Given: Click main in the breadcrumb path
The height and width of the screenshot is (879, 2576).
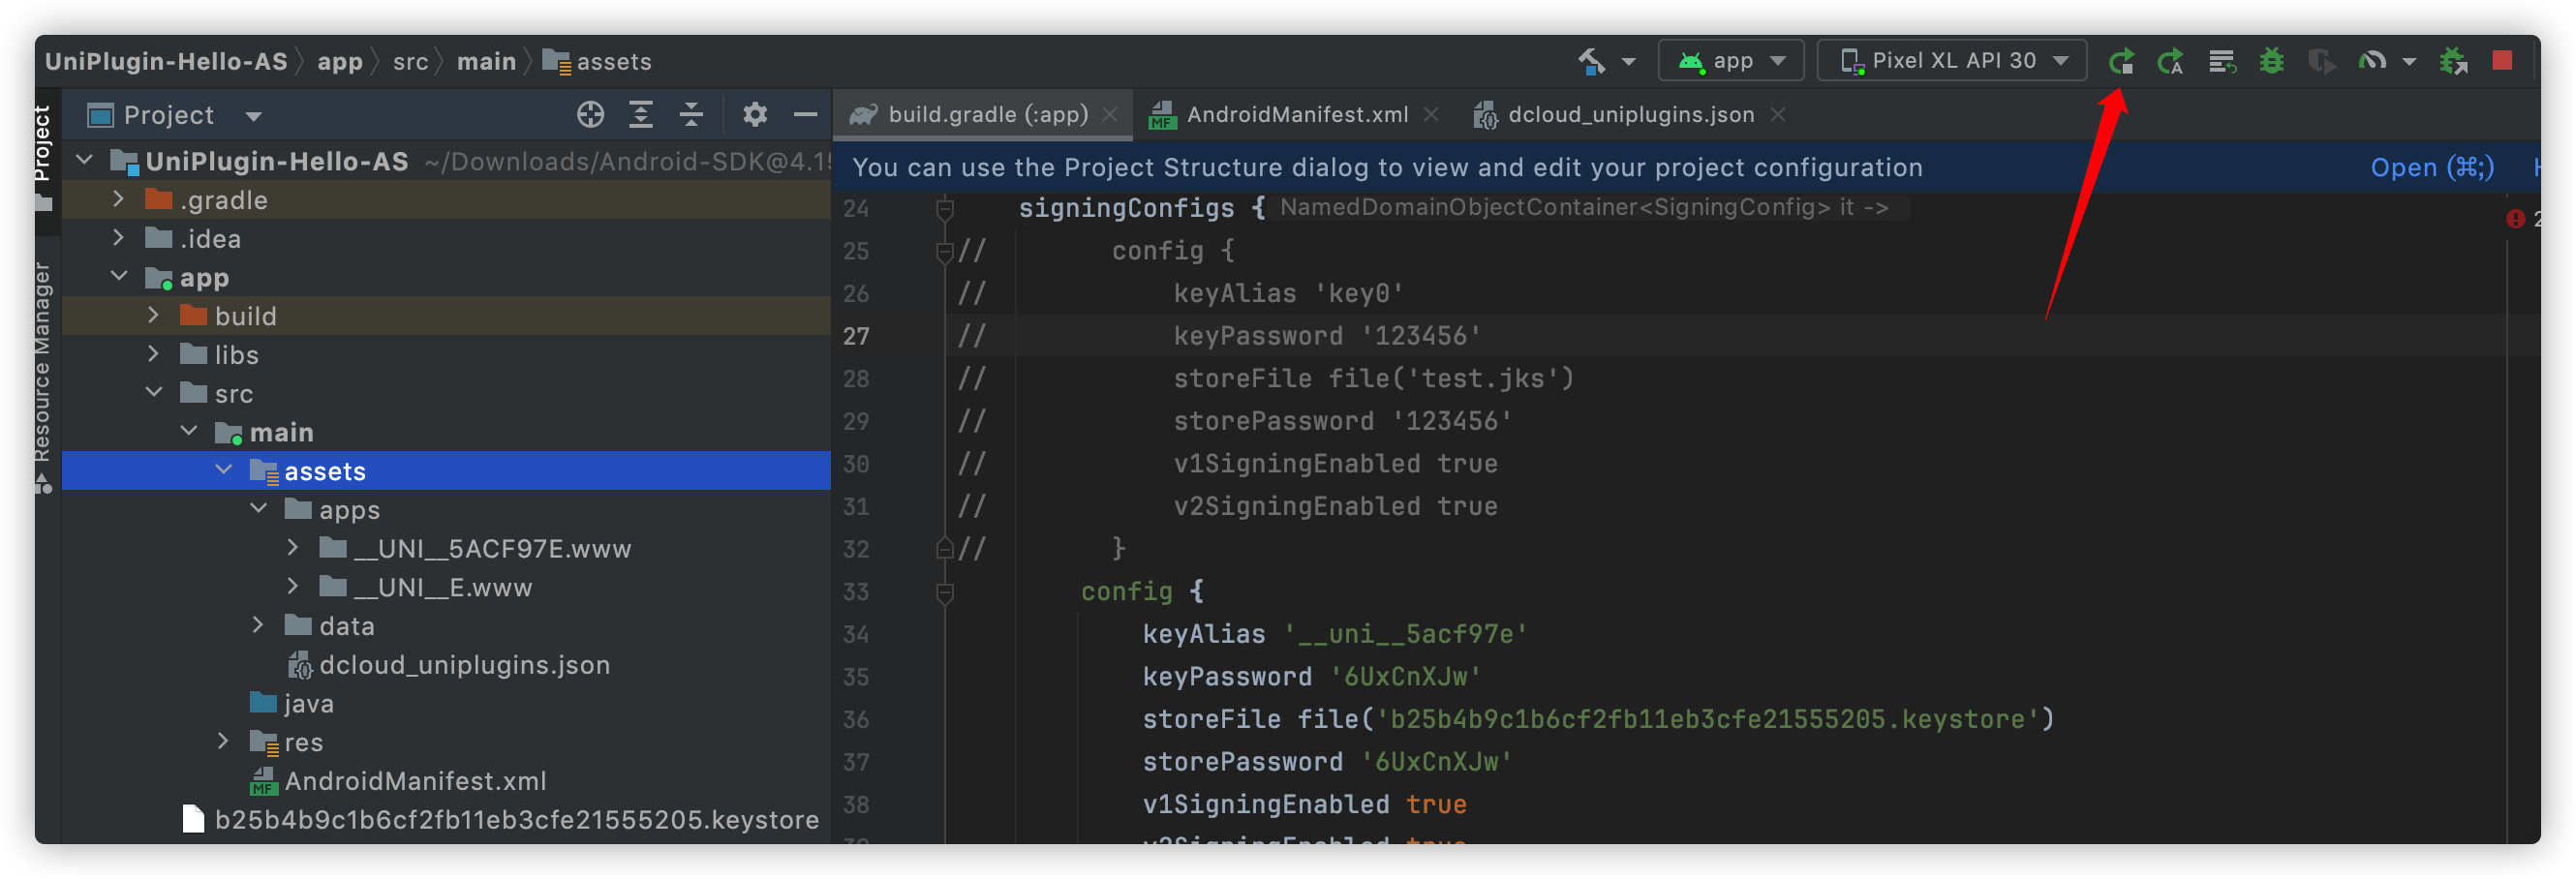Looking at the screenshot, I should [486, 62].
